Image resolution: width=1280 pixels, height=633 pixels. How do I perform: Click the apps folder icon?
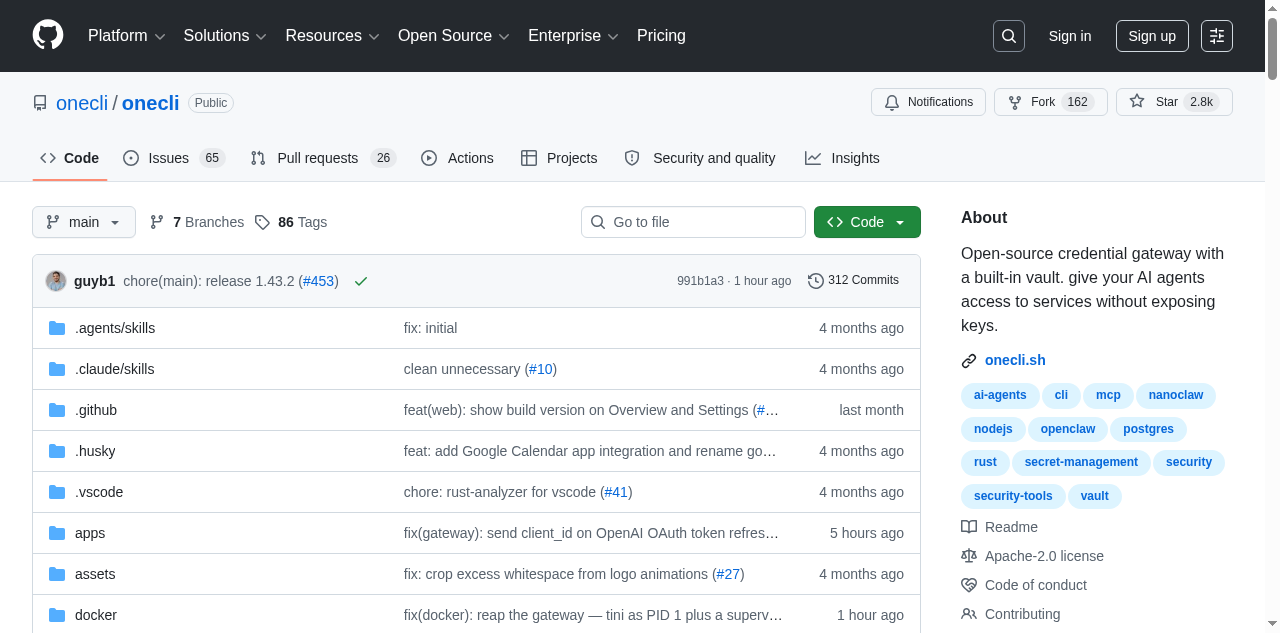(x=57, y=533)
